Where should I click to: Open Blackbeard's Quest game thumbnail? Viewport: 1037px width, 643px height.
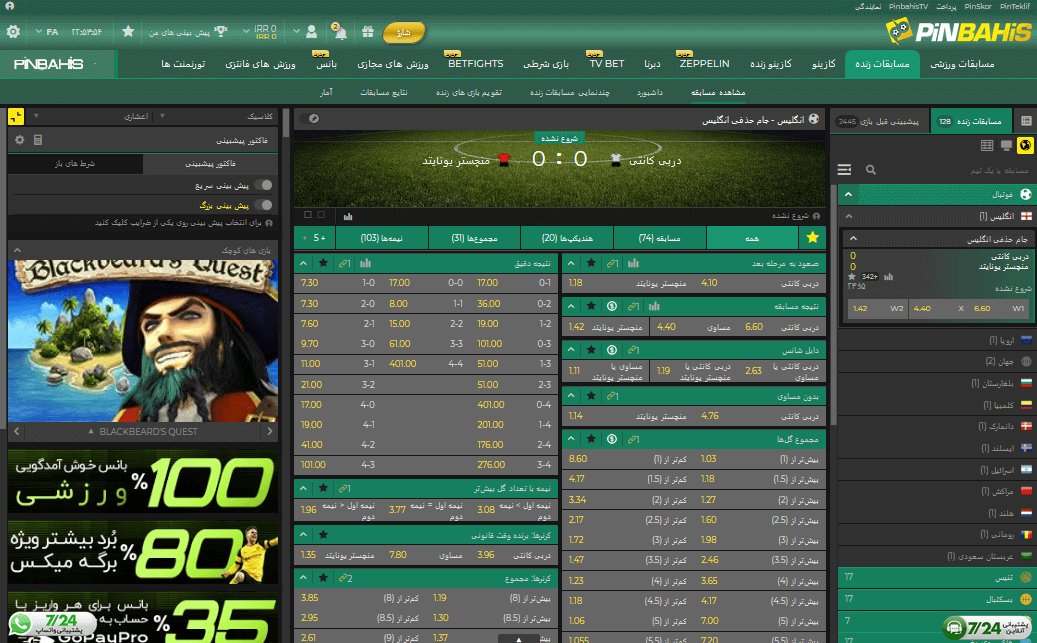point(143,340)
